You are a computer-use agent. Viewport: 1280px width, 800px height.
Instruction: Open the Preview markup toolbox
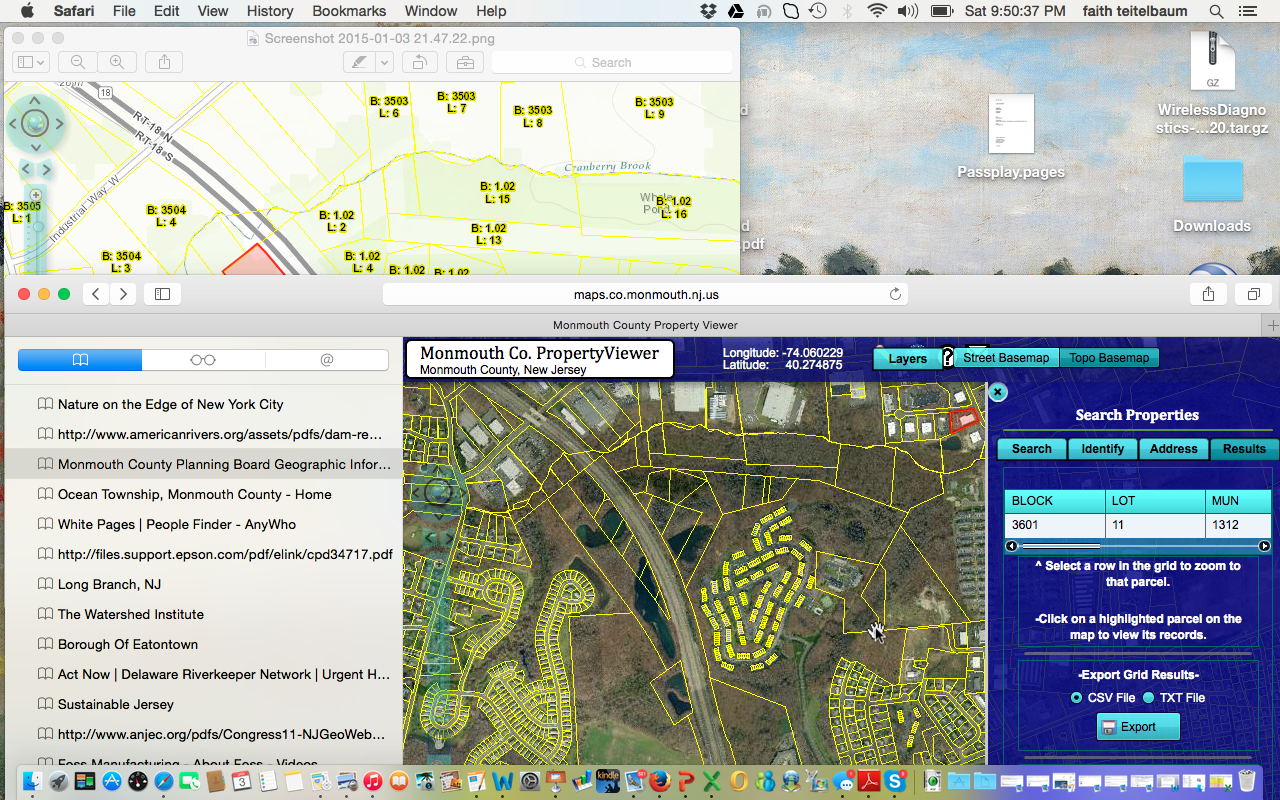pyautogui.click(x=465, y=62)
